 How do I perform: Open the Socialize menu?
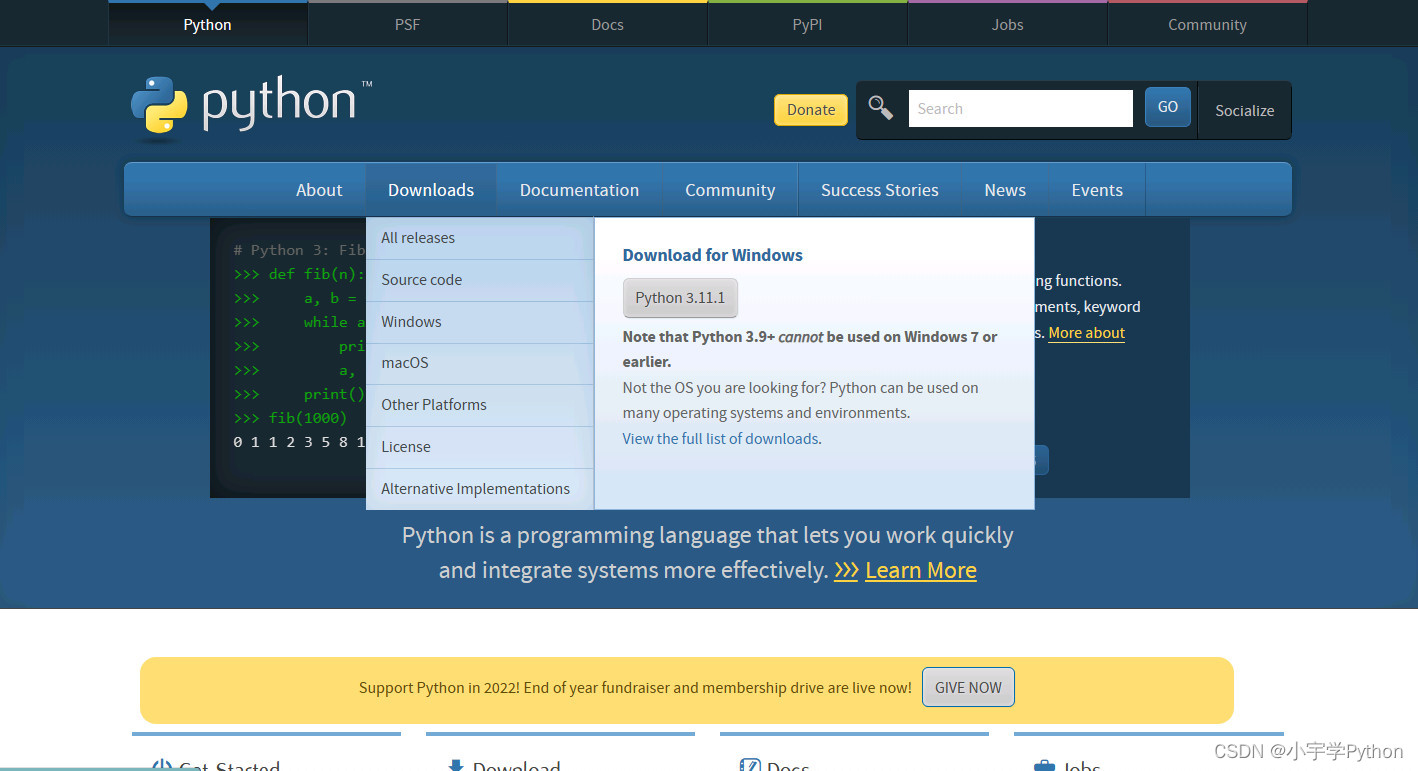pyautogui.click(x=1244, y=110)
